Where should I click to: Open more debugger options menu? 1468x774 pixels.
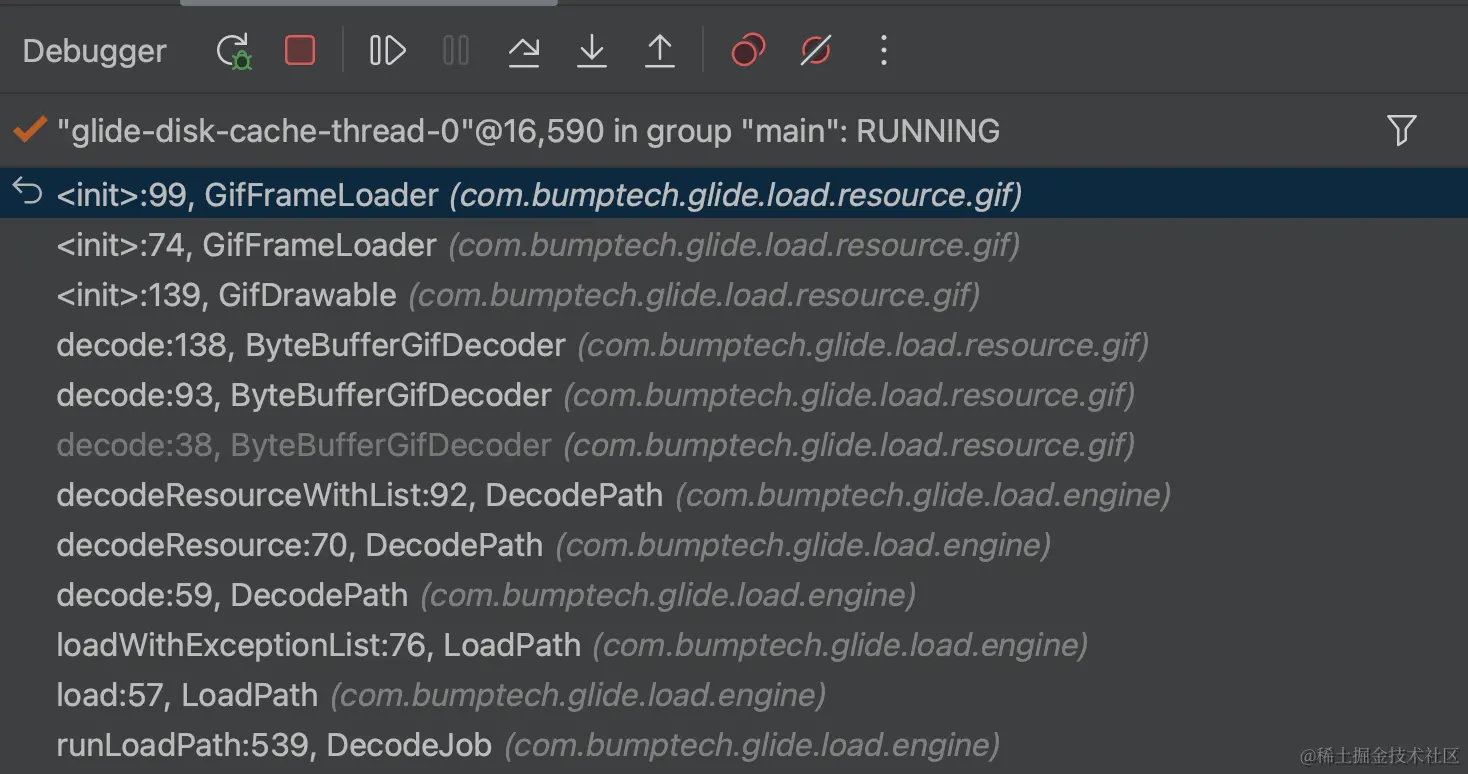(x=883, y=50)
